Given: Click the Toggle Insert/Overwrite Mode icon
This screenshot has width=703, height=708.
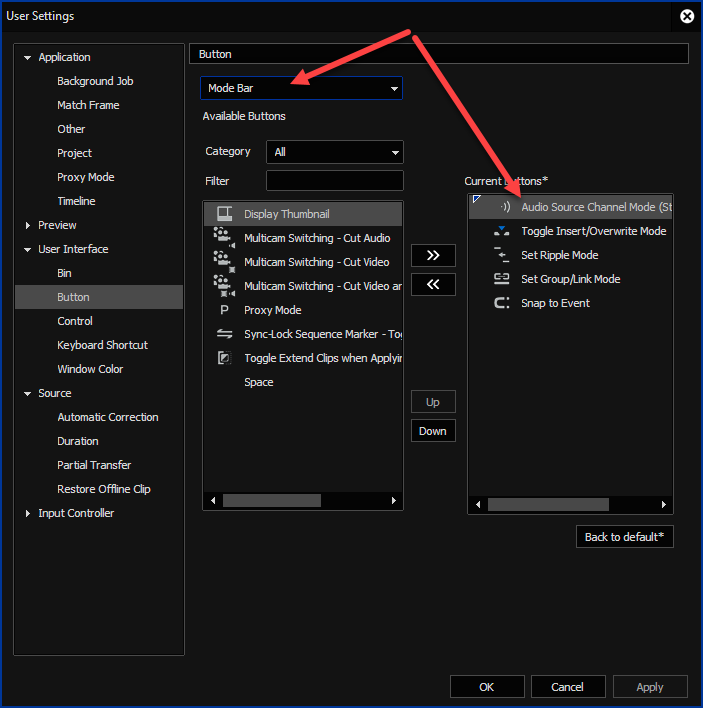Looking at the screenshot, I should 502,231.
